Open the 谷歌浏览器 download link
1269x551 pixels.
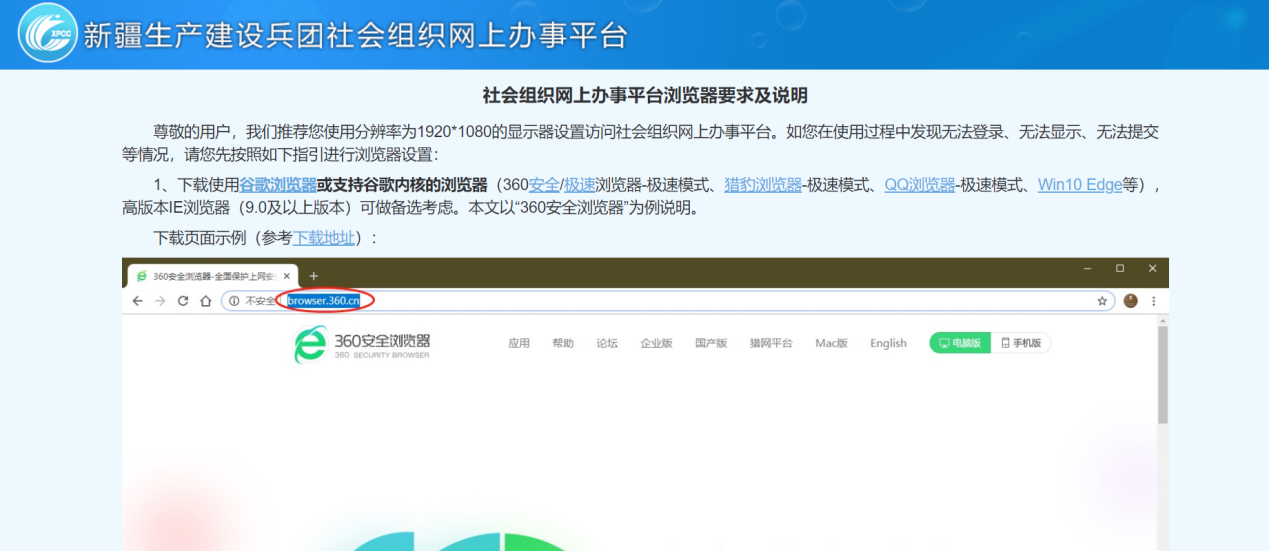[x=278, y=185]
